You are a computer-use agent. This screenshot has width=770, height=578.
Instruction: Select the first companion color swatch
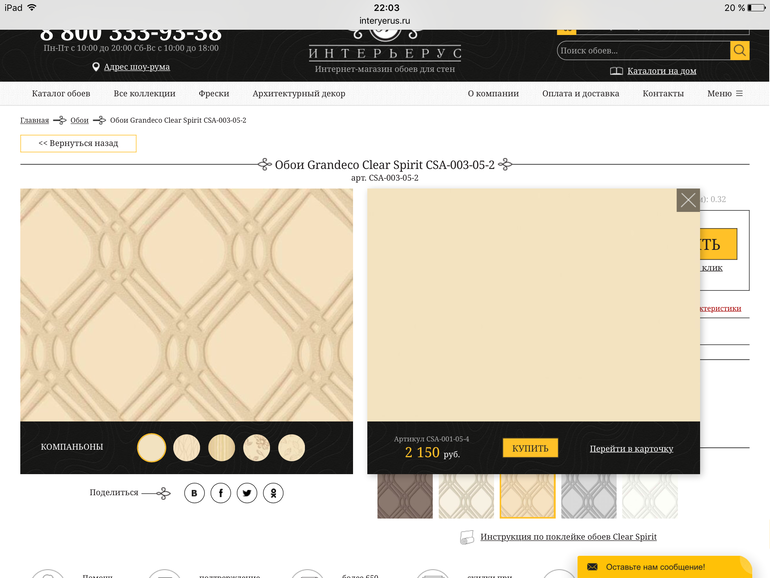tap(151, 447)
